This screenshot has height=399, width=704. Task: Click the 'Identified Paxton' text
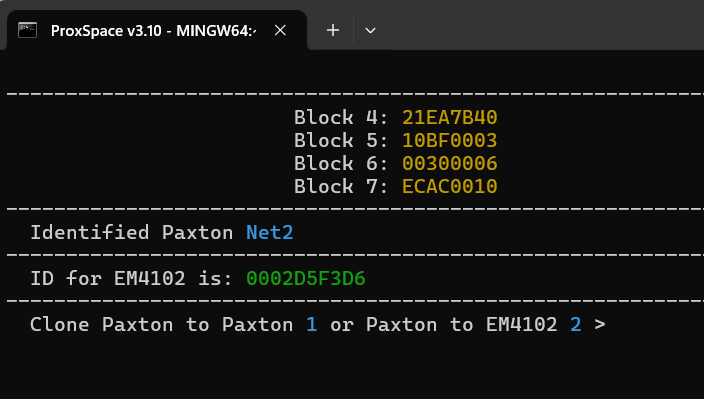(132, 232)
